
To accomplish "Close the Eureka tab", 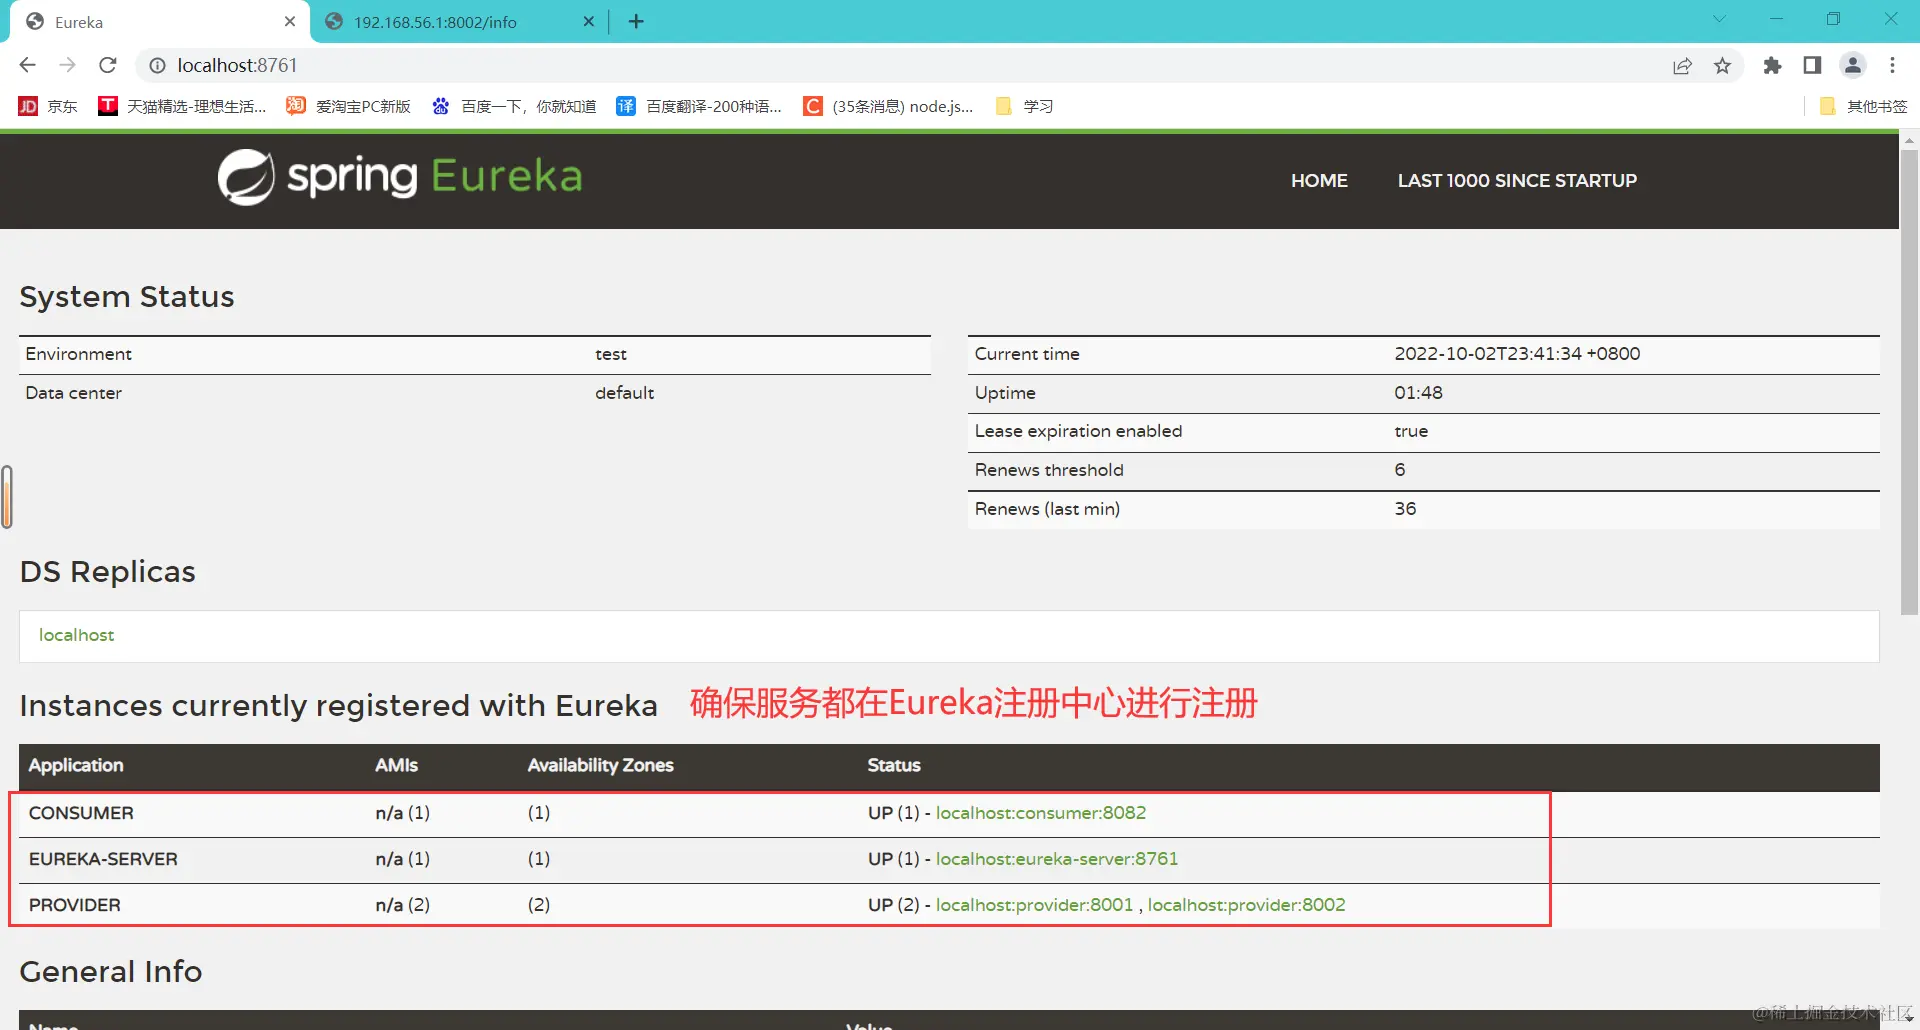I will tap(290, 21).
